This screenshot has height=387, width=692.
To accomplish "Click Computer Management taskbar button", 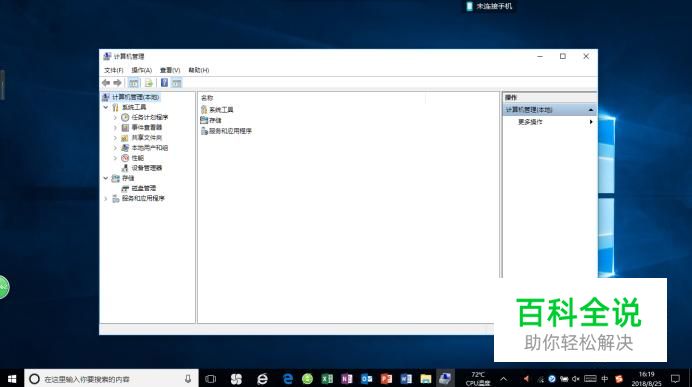I will (445, 379).
